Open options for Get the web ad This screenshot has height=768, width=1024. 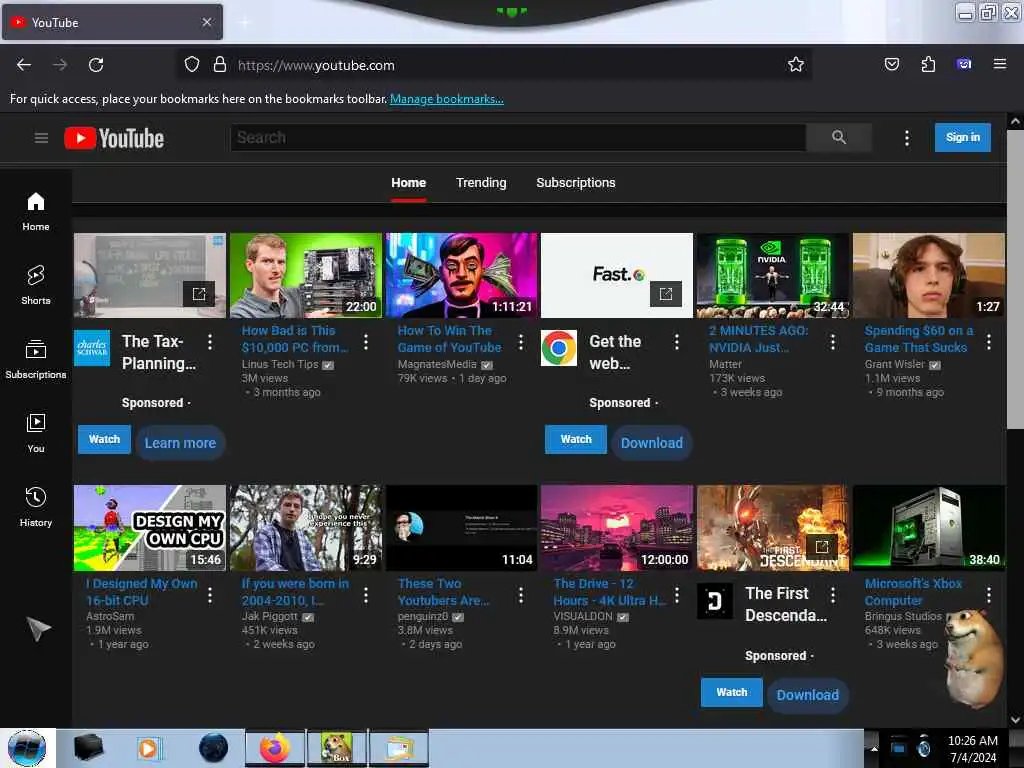(x=677, y=342)
